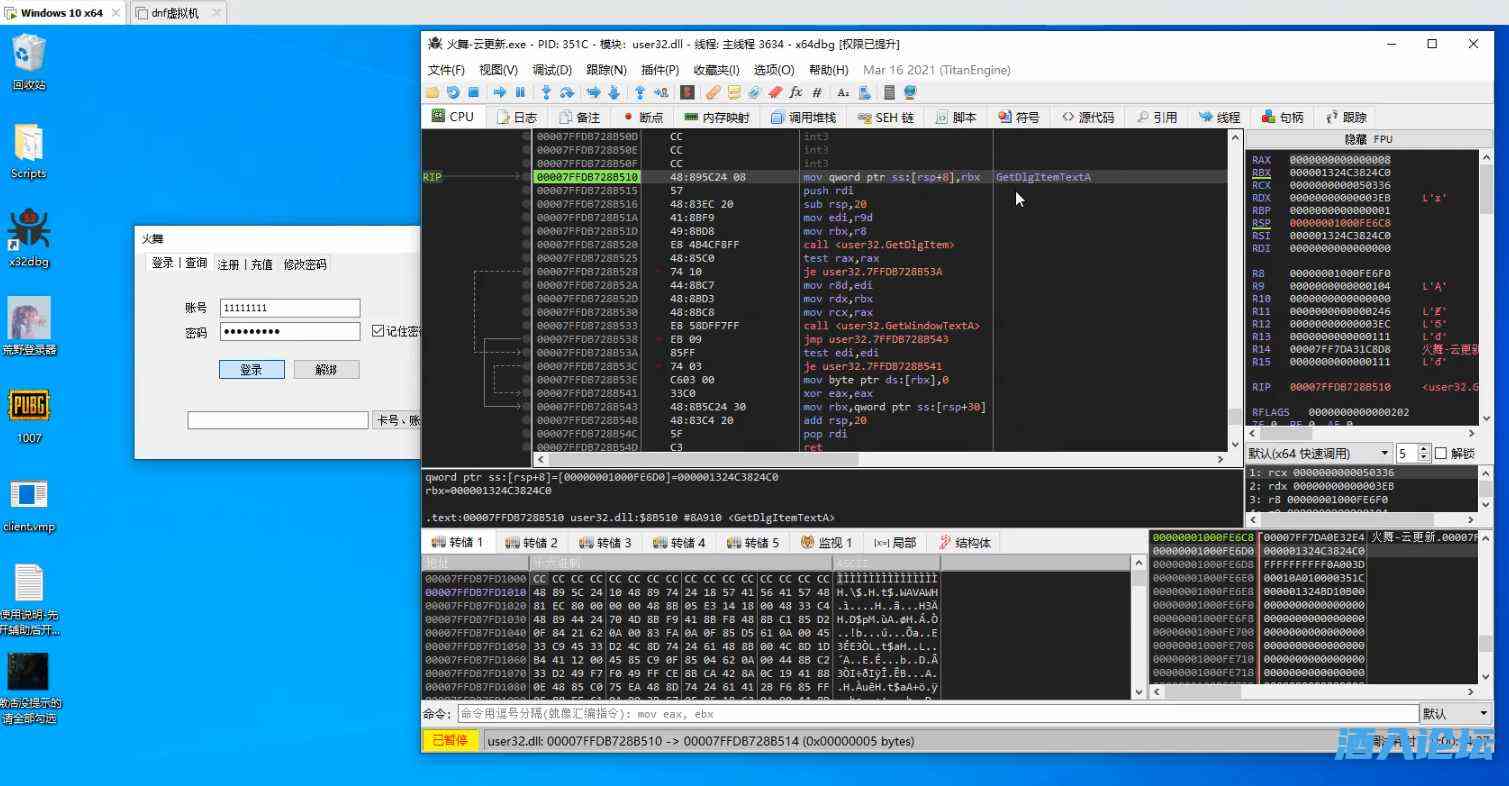Click the # labels toolbar icon
The image size is (1509, 786).
point(817,92)
